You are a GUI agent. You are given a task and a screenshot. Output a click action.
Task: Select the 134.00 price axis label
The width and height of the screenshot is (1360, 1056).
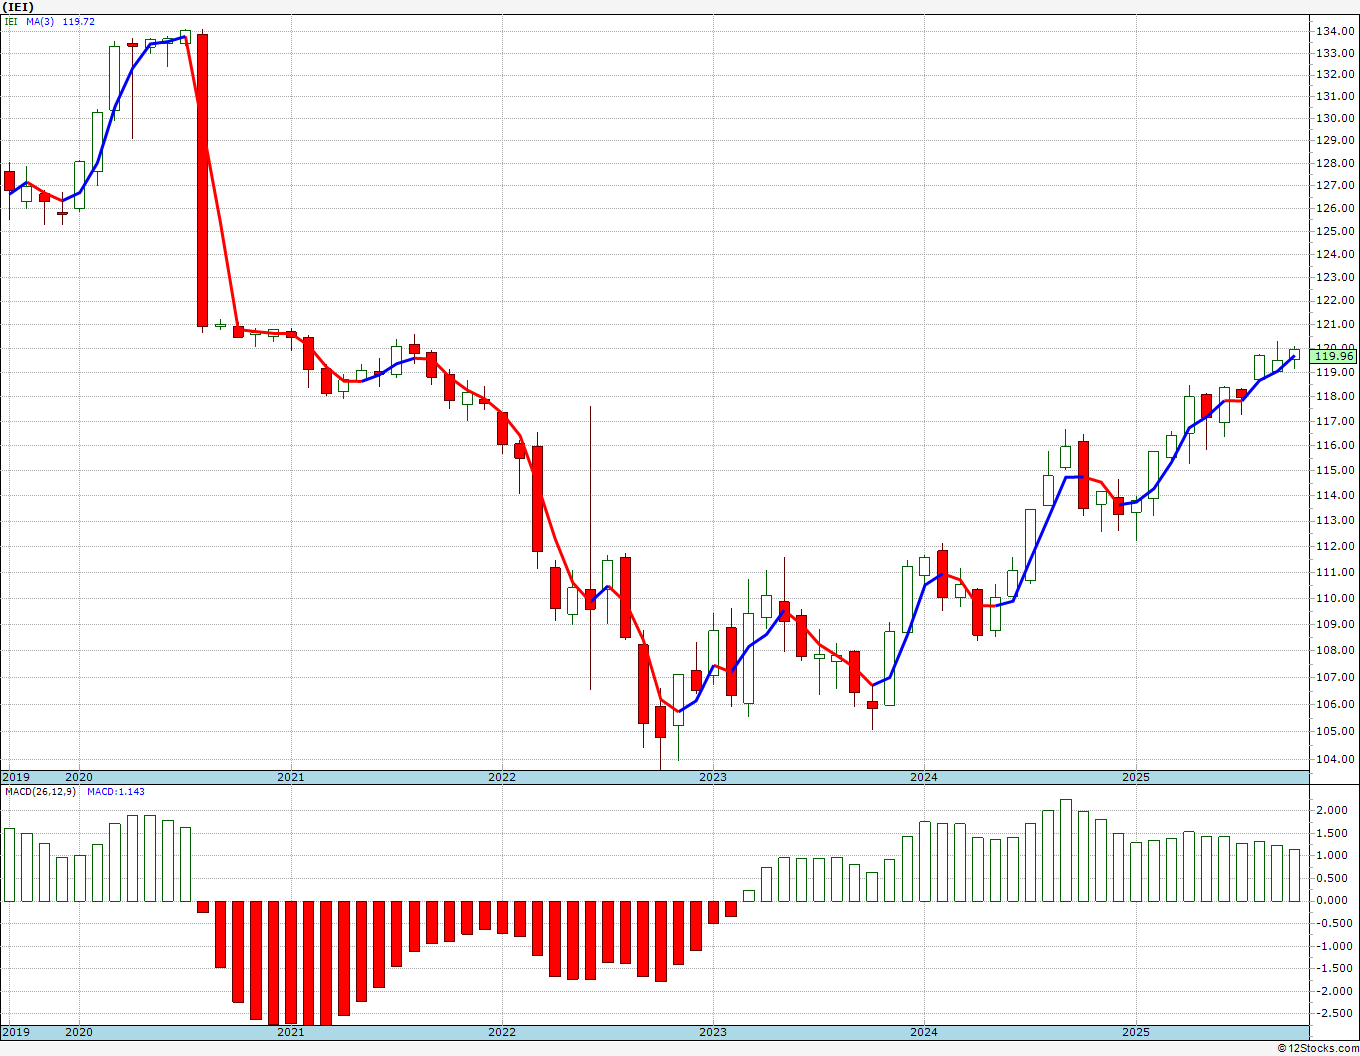[1335, 30]
